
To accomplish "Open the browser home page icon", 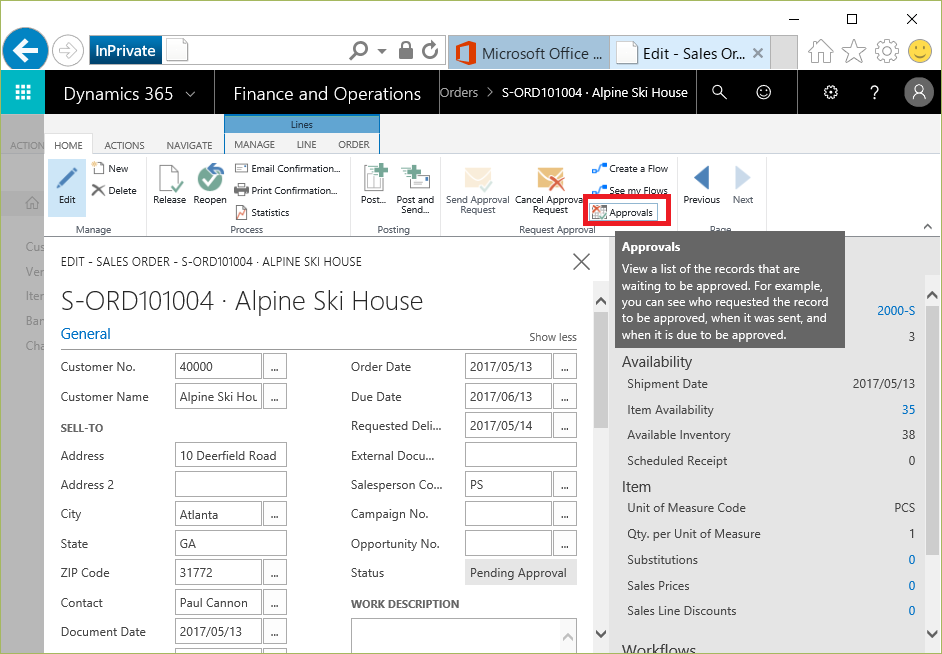I will tap(821, 52).
